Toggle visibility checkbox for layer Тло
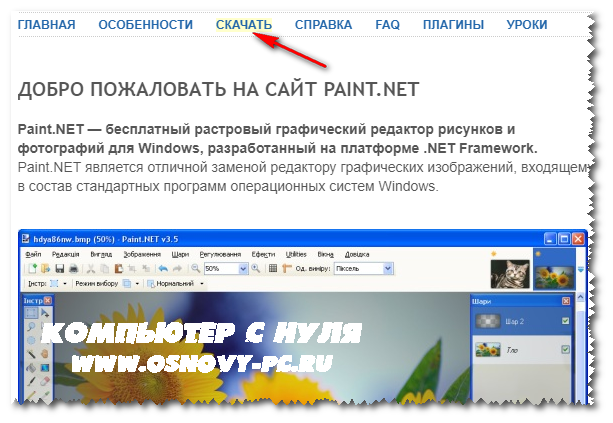Viewport: 613px width, 423px height. coord(566,350)
